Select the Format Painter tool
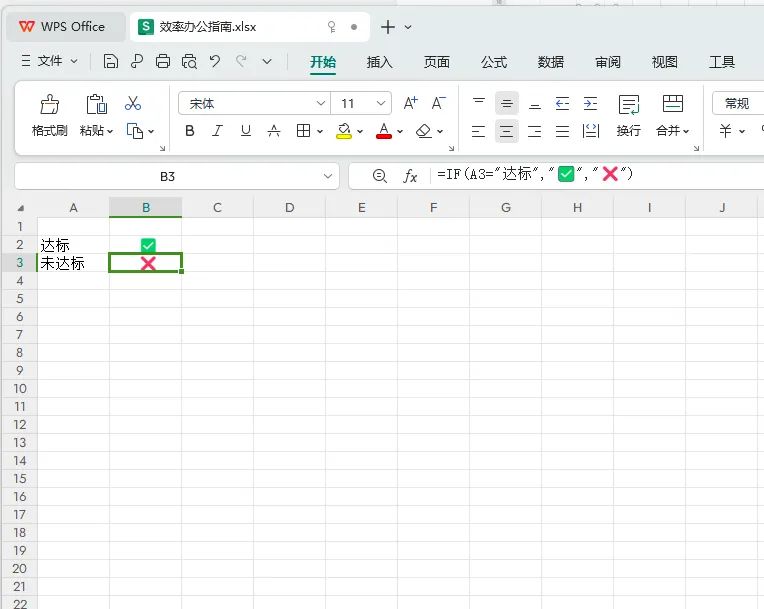This screenshot has height=609, width=764. pyautogui.click(x=49, y=115)
